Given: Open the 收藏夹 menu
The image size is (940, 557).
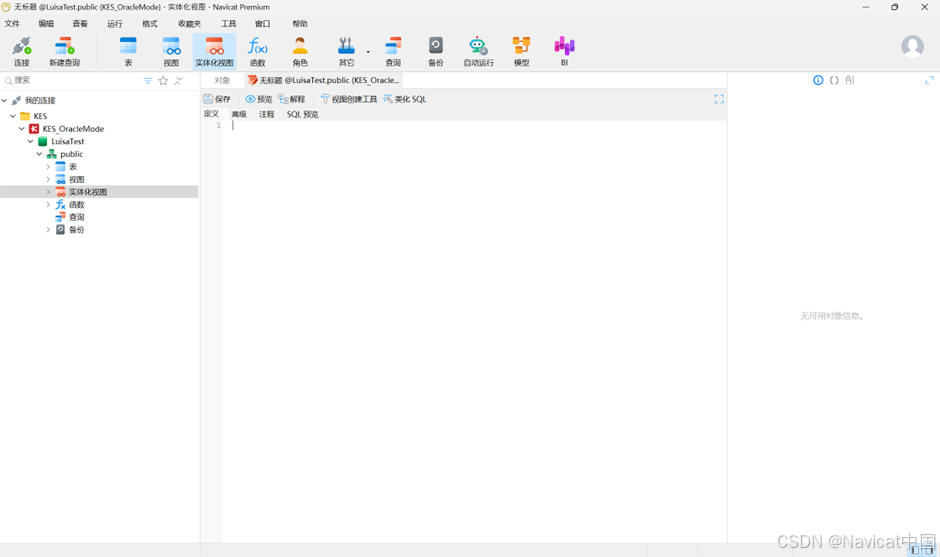Looking at the screenshot, I should coord(189,23).
